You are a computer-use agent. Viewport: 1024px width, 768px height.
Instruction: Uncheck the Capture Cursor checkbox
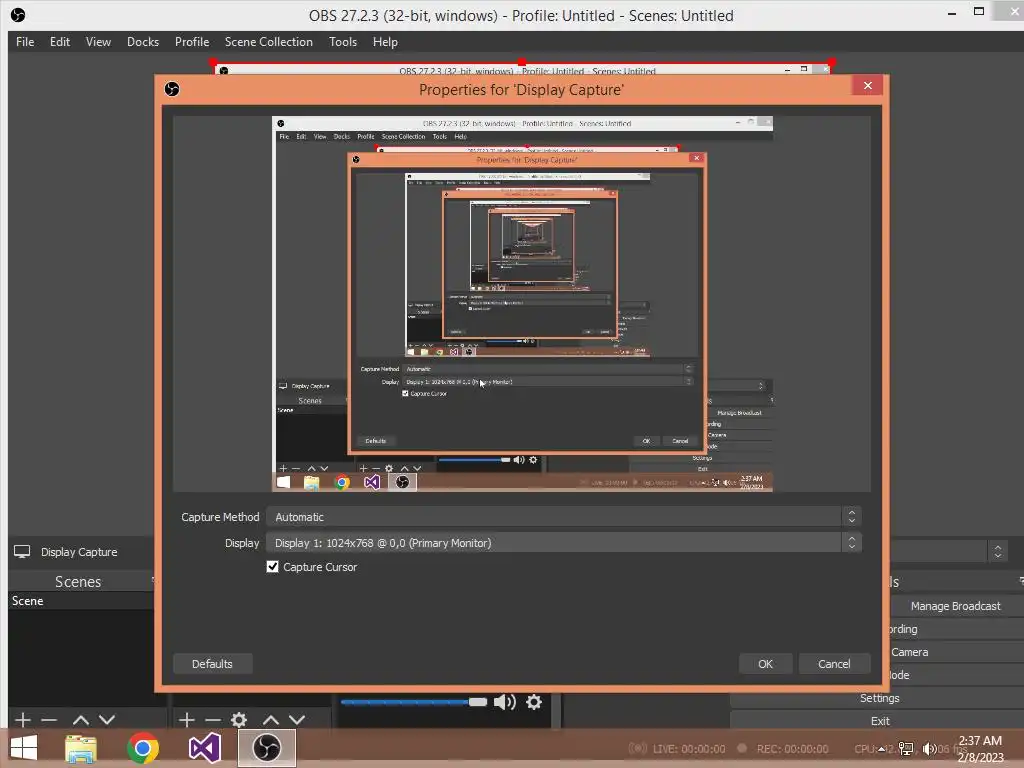(272, 567)
